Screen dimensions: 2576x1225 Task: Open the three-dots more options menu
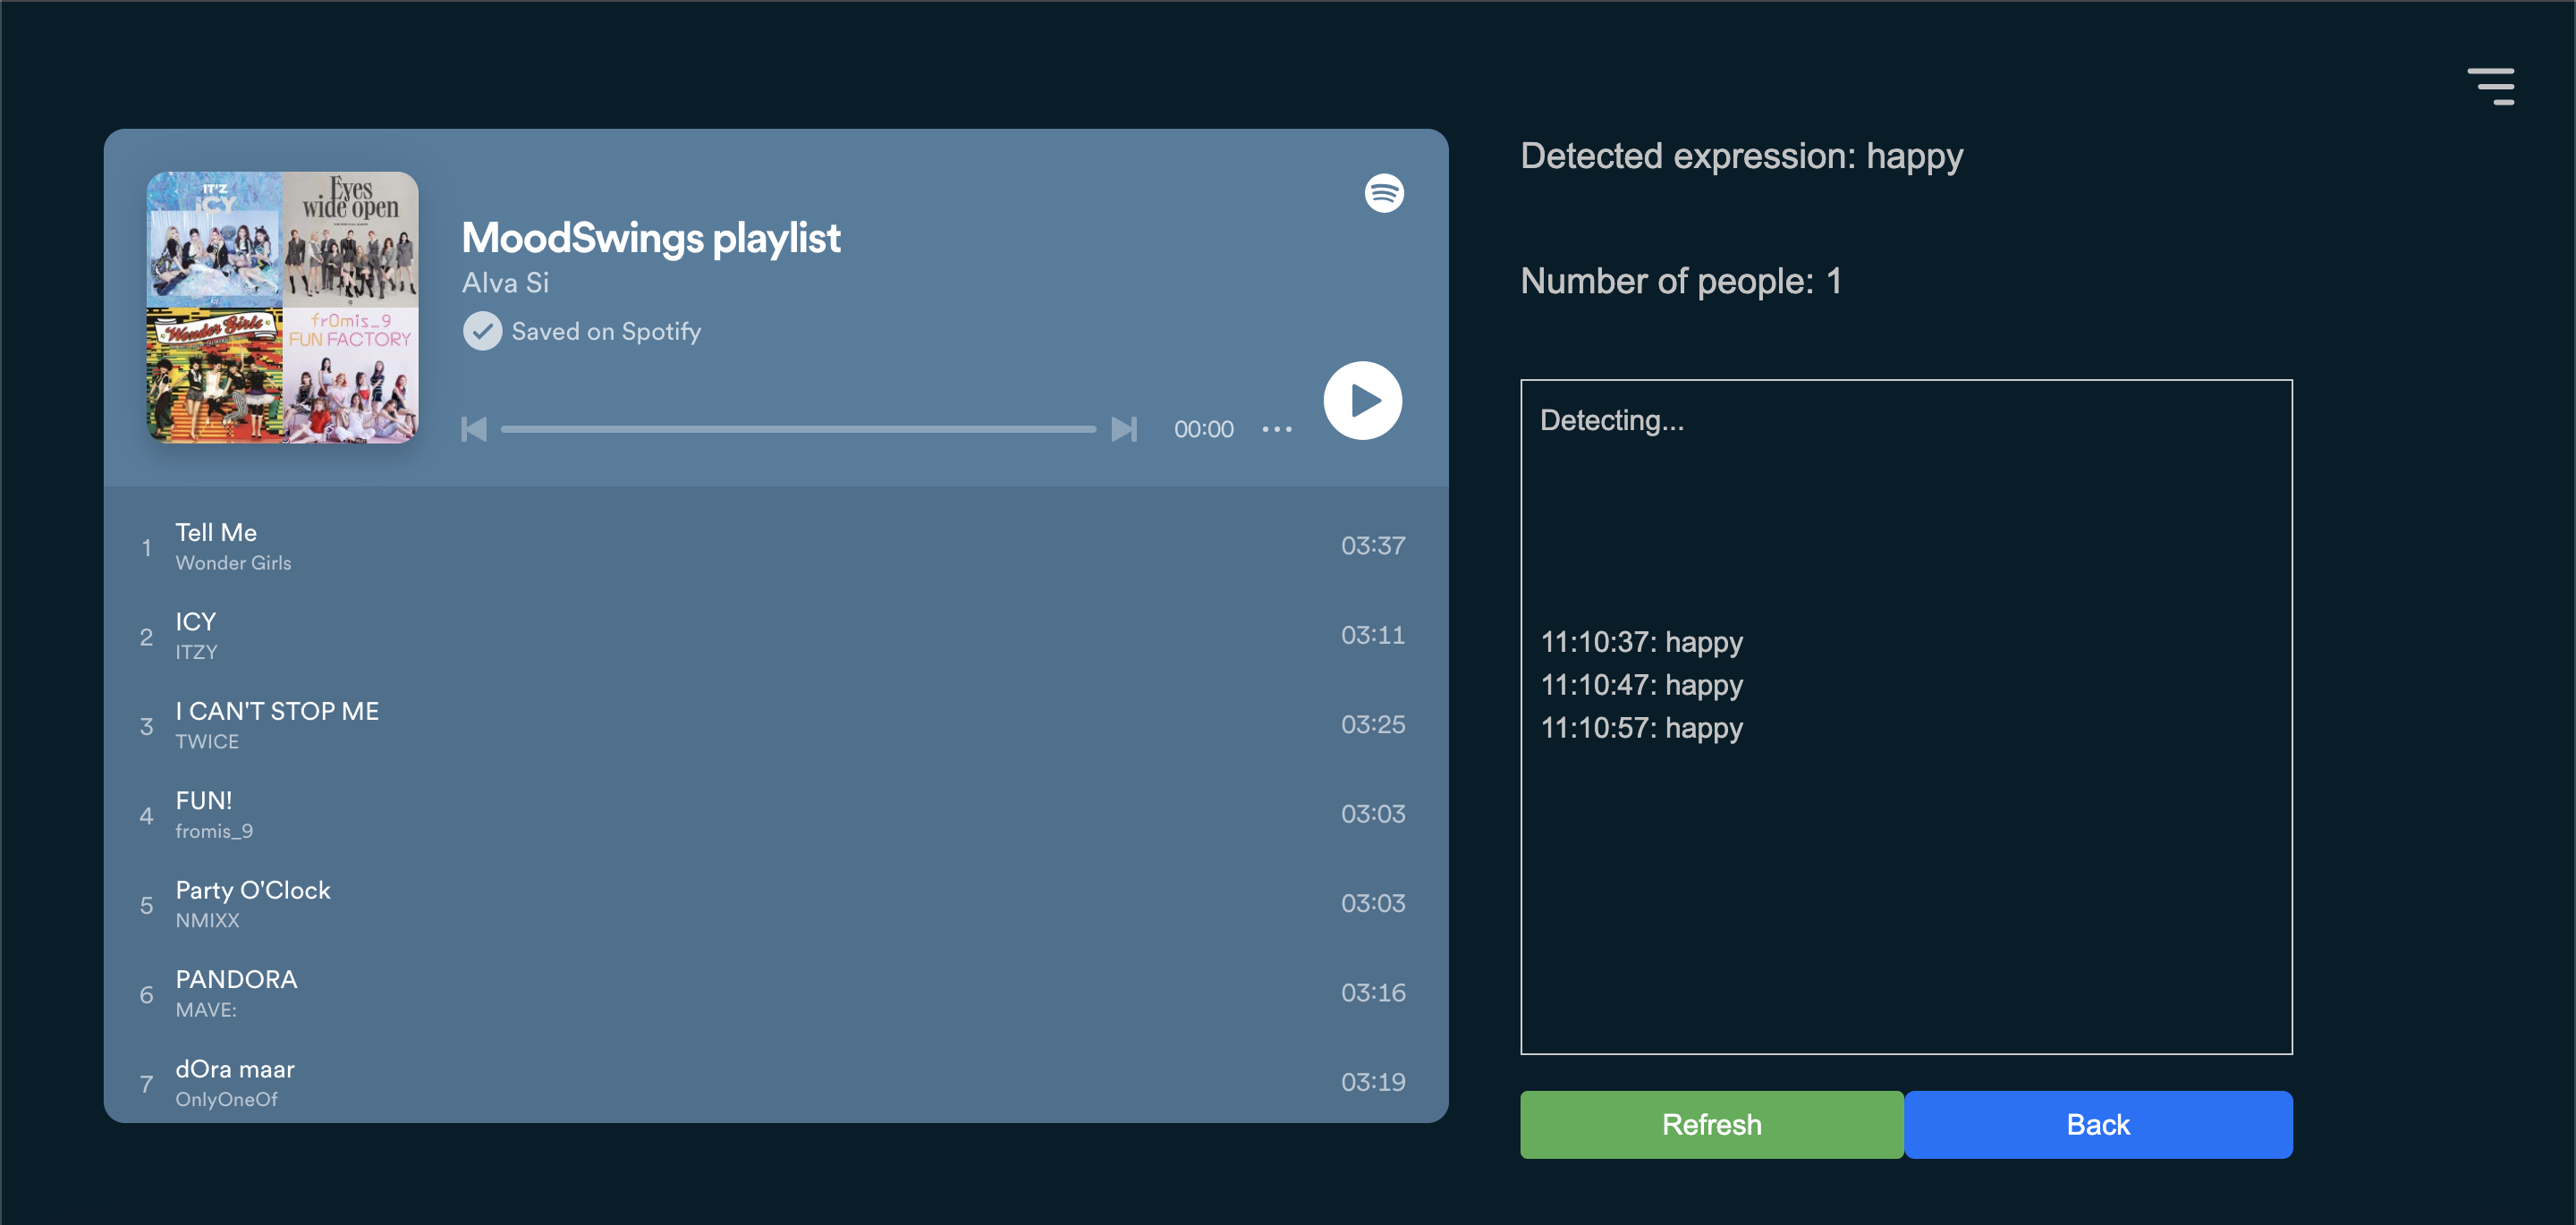coord(1277,429)
